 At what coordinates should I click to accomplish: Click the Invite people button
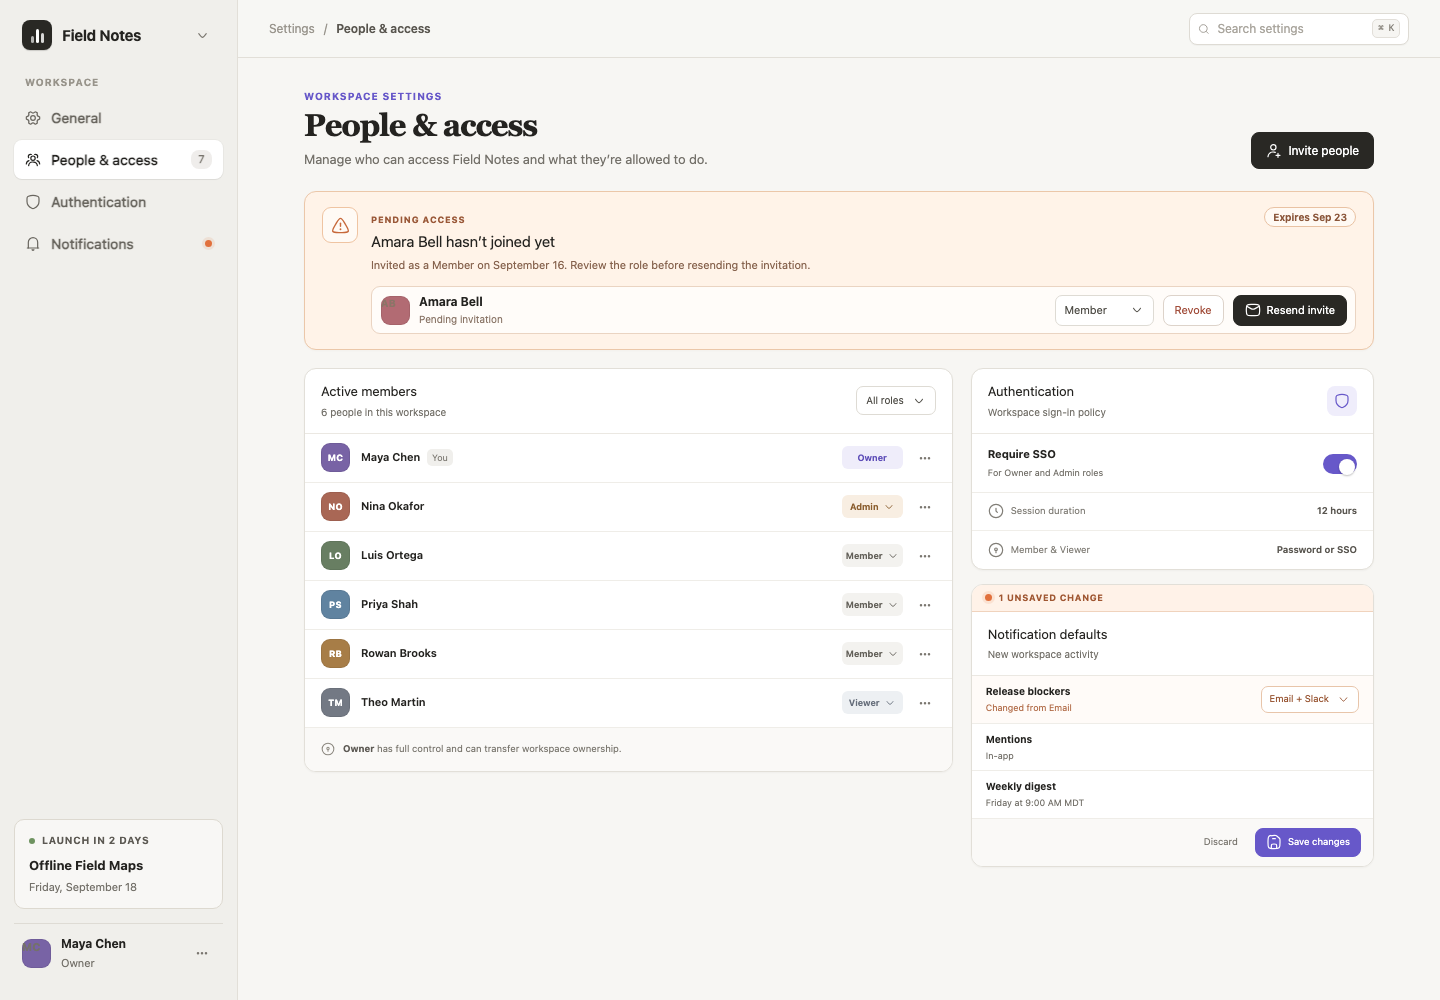click(x=1312, y=150)
